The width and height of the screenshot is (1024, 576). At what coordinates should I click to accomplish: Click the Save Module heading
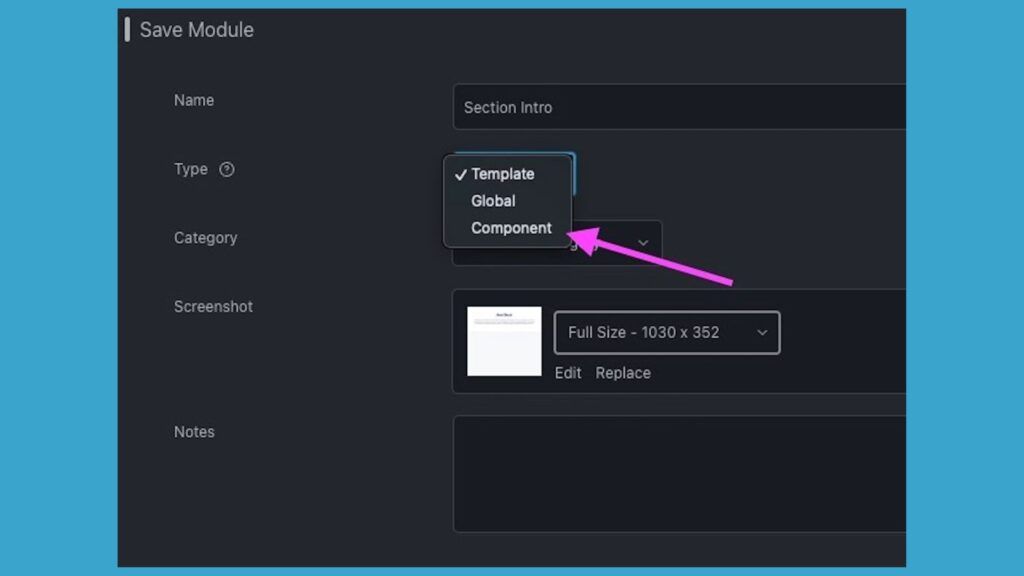(196, 30)
